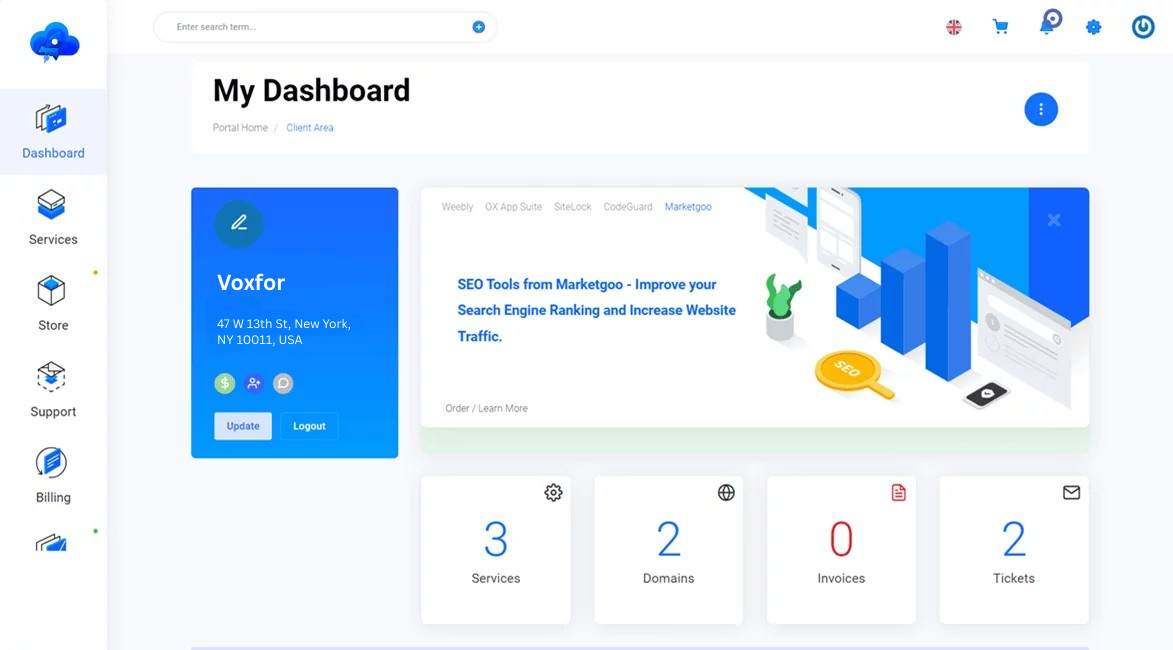Switch to the Weebly promo tab
This screenshot has height=650, width=1173.
457,206
